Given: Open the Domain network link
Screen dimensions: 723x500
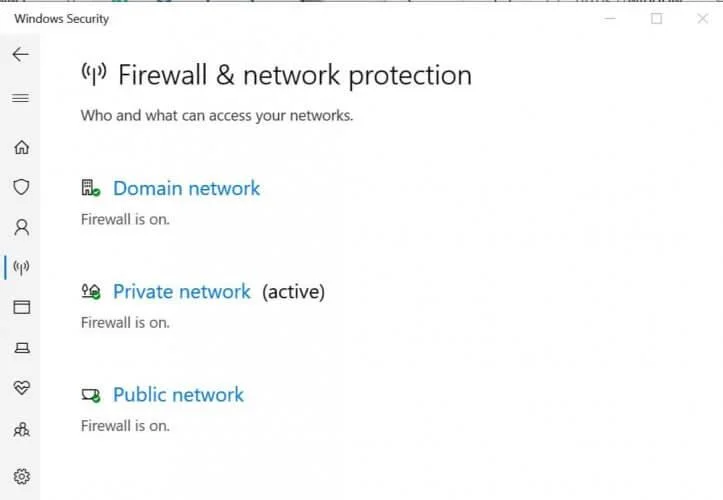Looking at the screenshot, I should [186, 188].
